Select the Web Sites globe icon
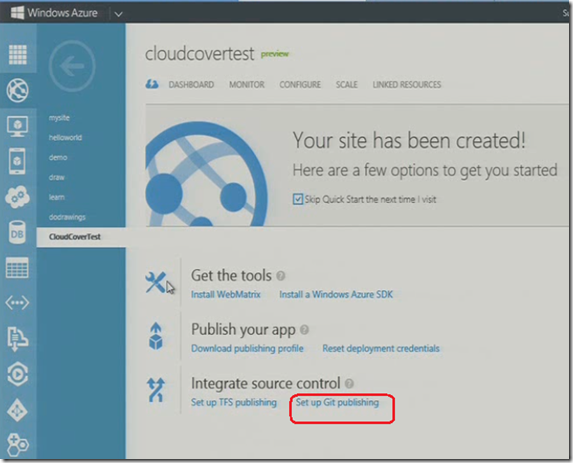 coord(18,90)
